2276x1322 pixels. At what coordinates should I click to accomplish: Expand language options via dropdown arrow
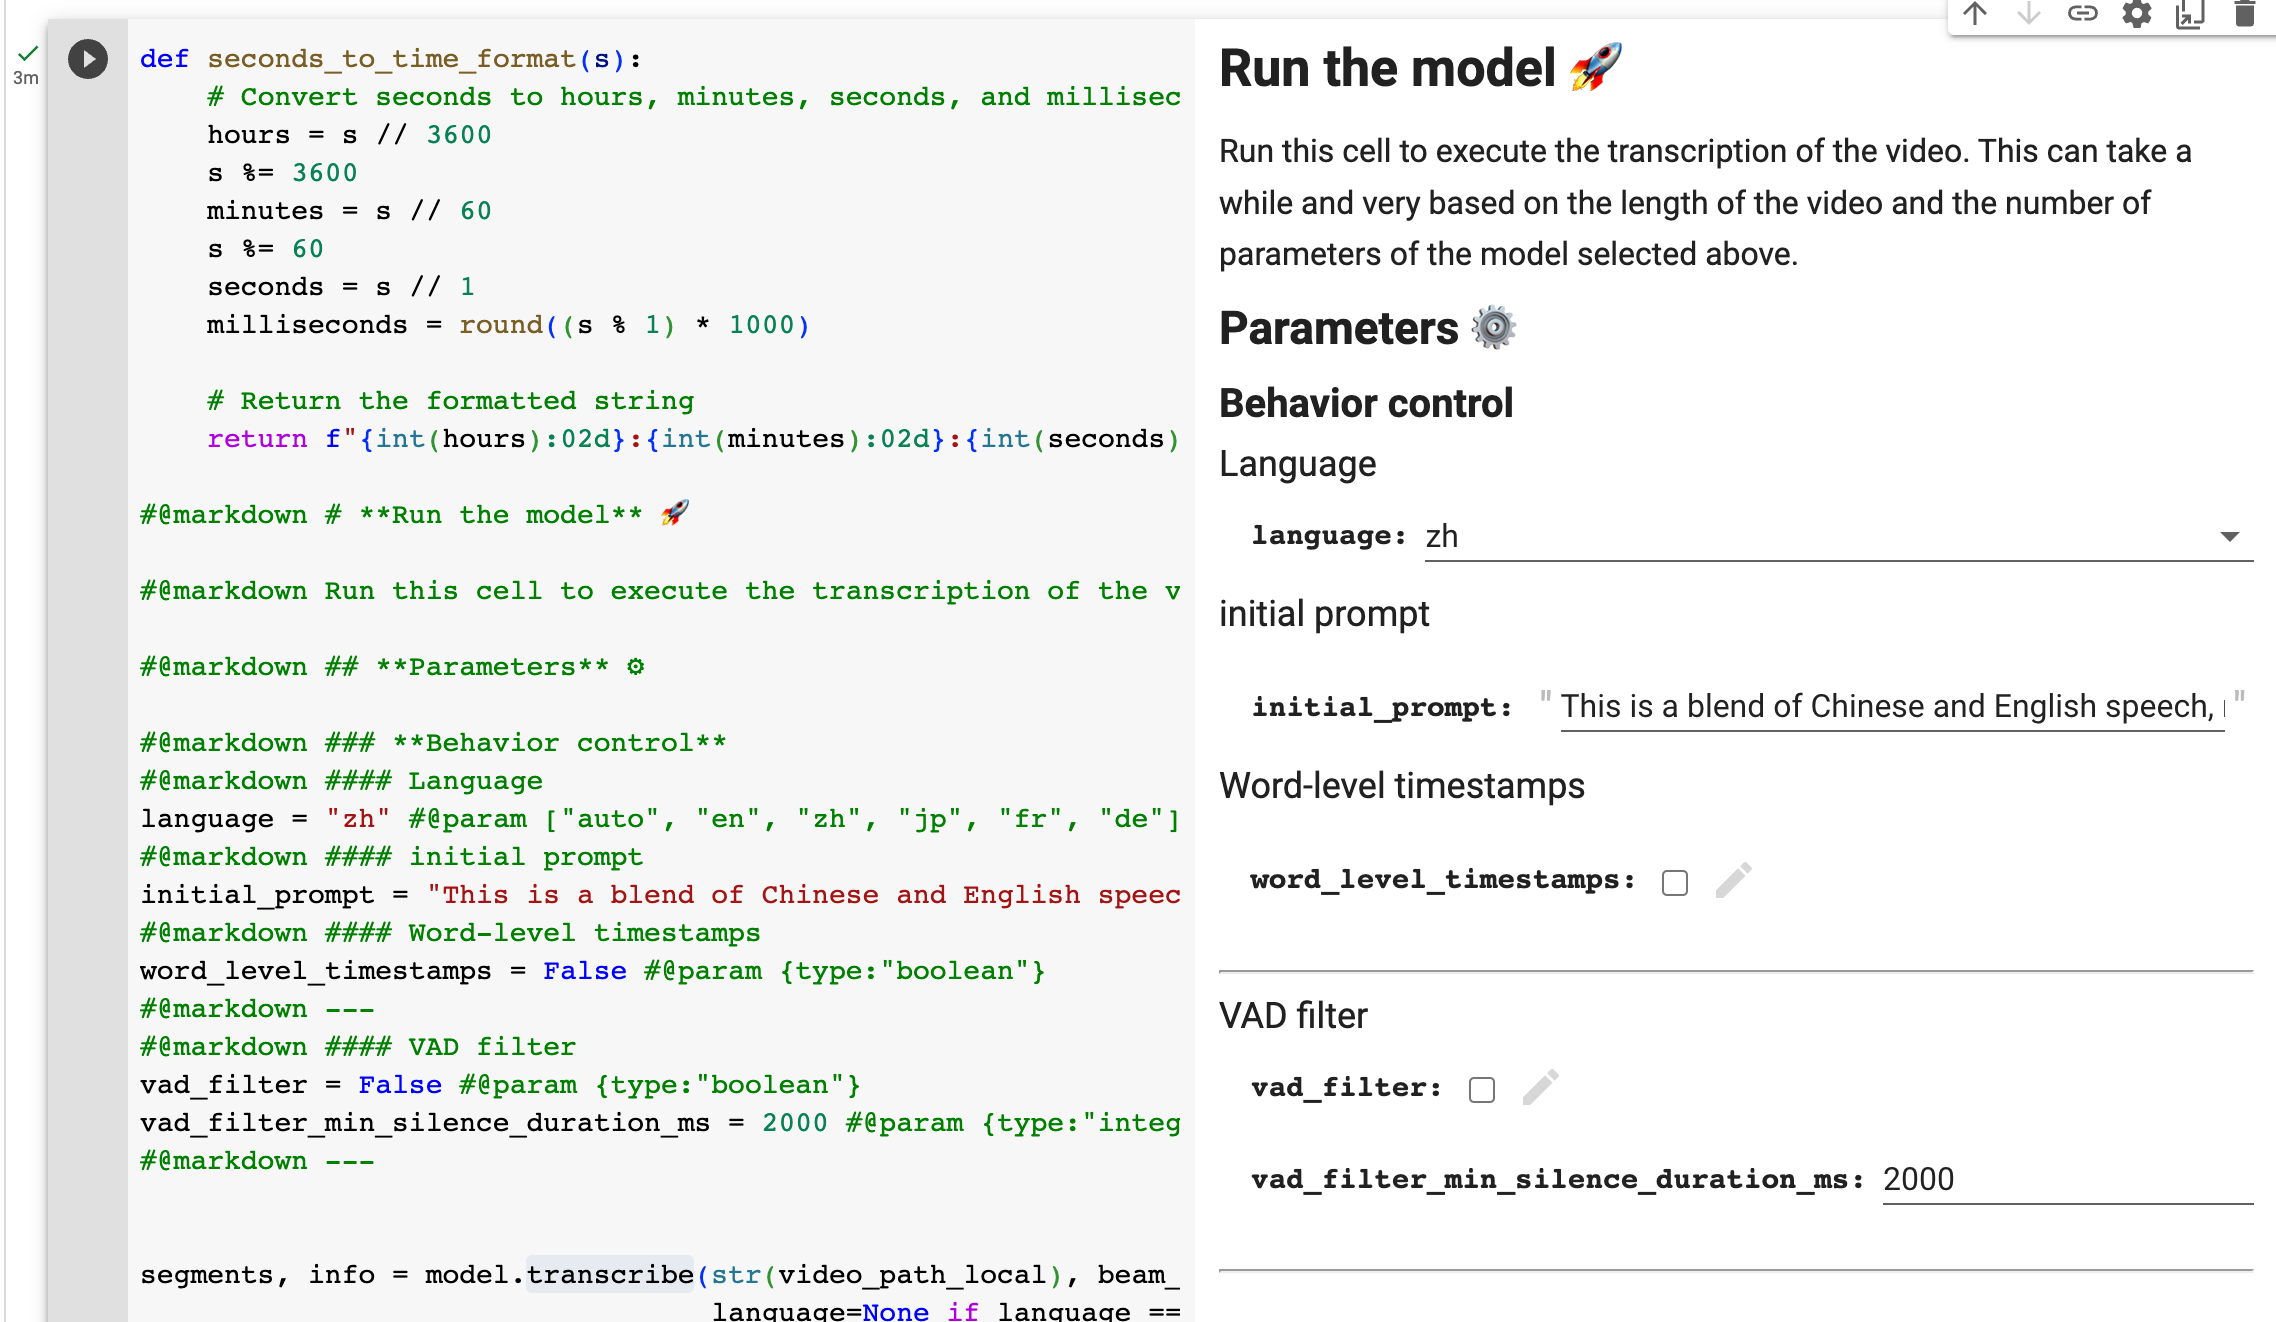(x=2233, y=537)
